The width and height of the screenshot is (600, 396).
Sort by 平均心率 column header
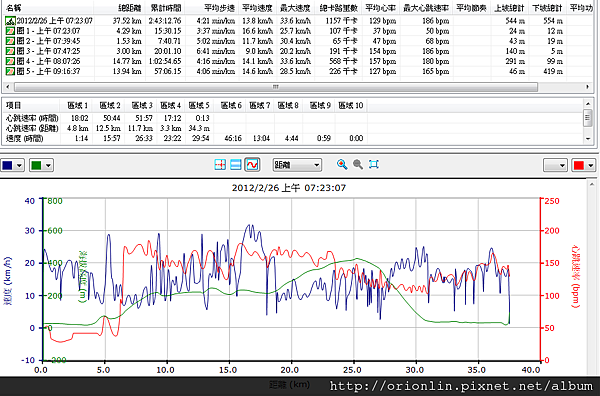(x=380, y=8)
